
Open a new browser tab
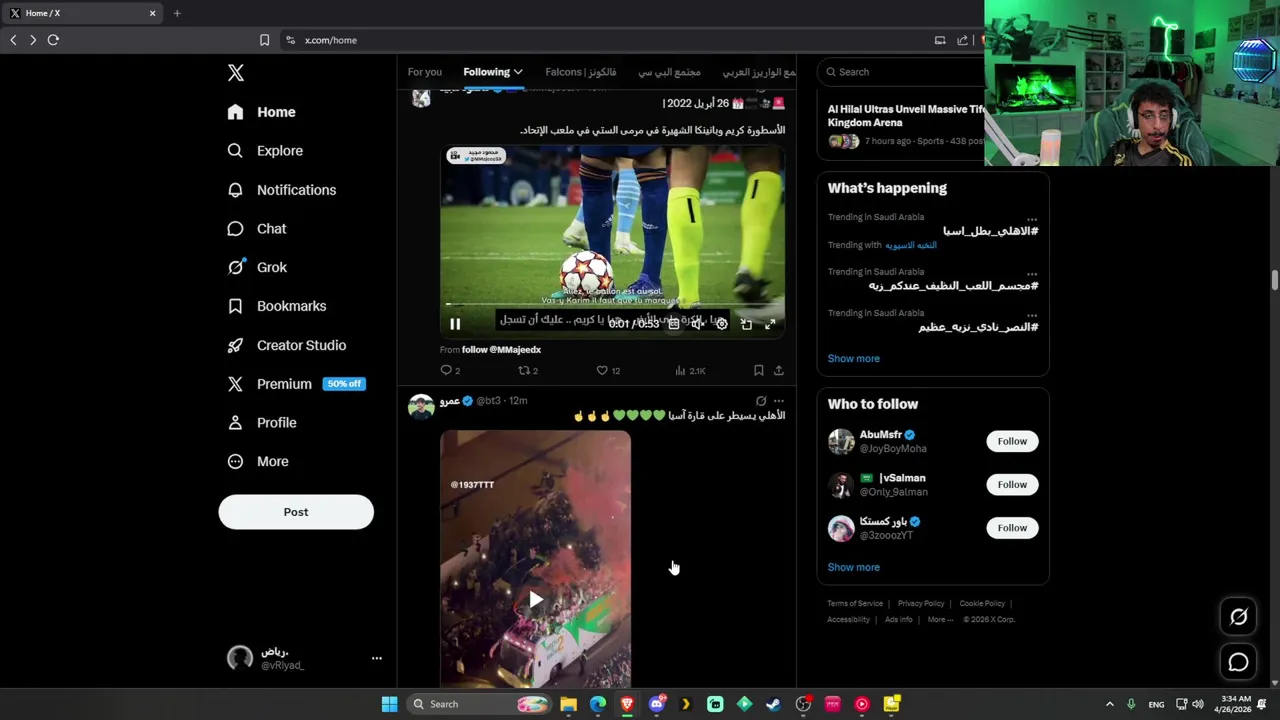(x=177, y=13)
